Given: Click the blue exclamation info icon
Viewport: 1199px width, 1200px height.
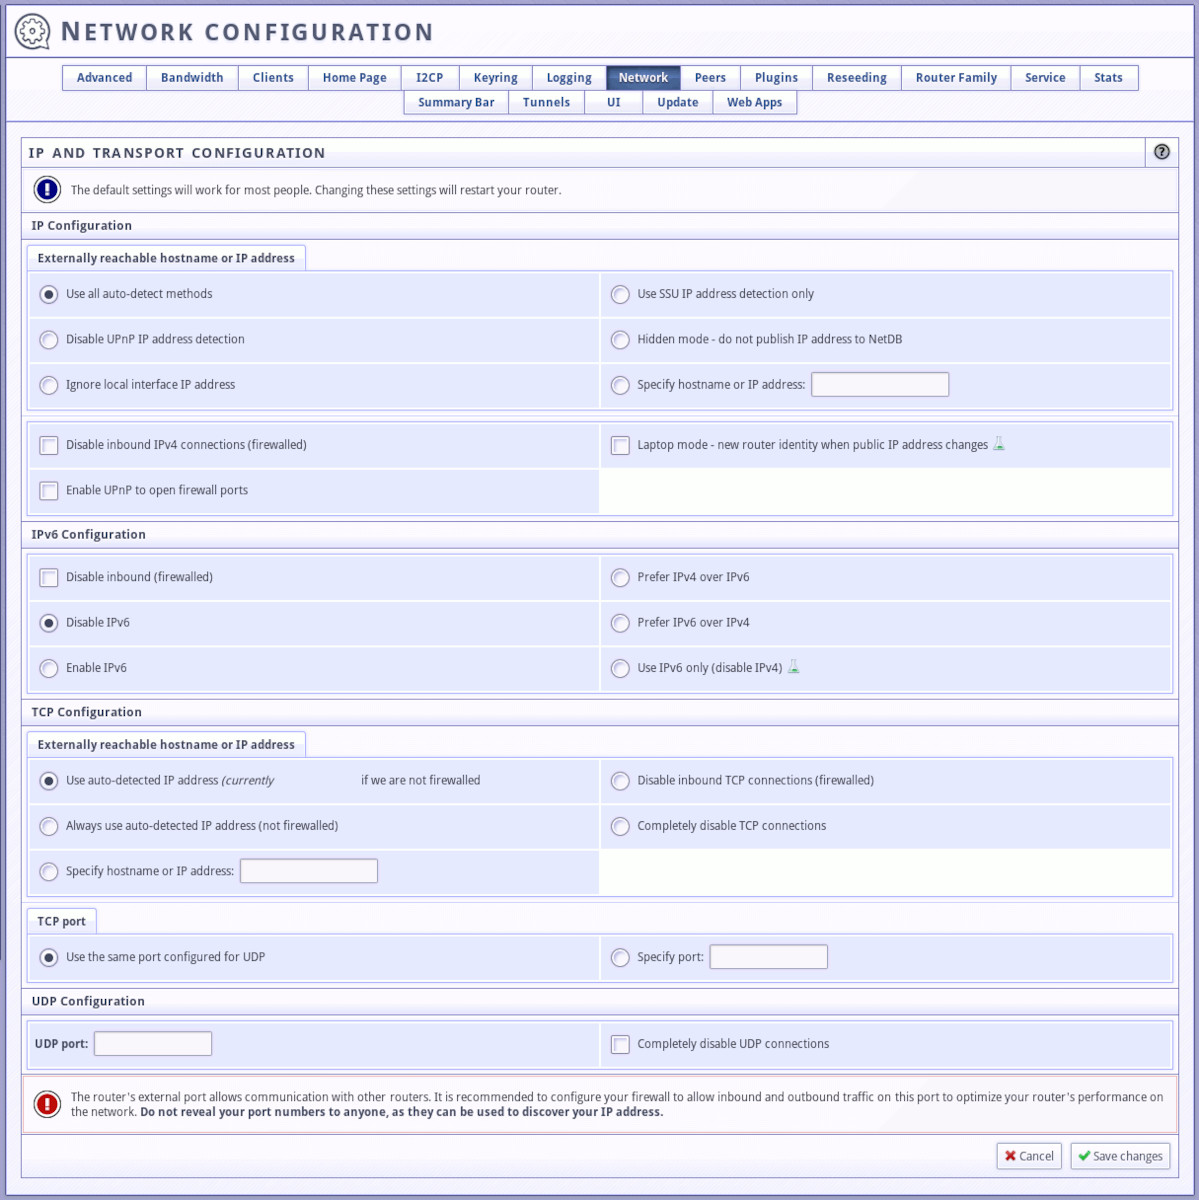Looking at the screenshot, I should pos(47,189).
